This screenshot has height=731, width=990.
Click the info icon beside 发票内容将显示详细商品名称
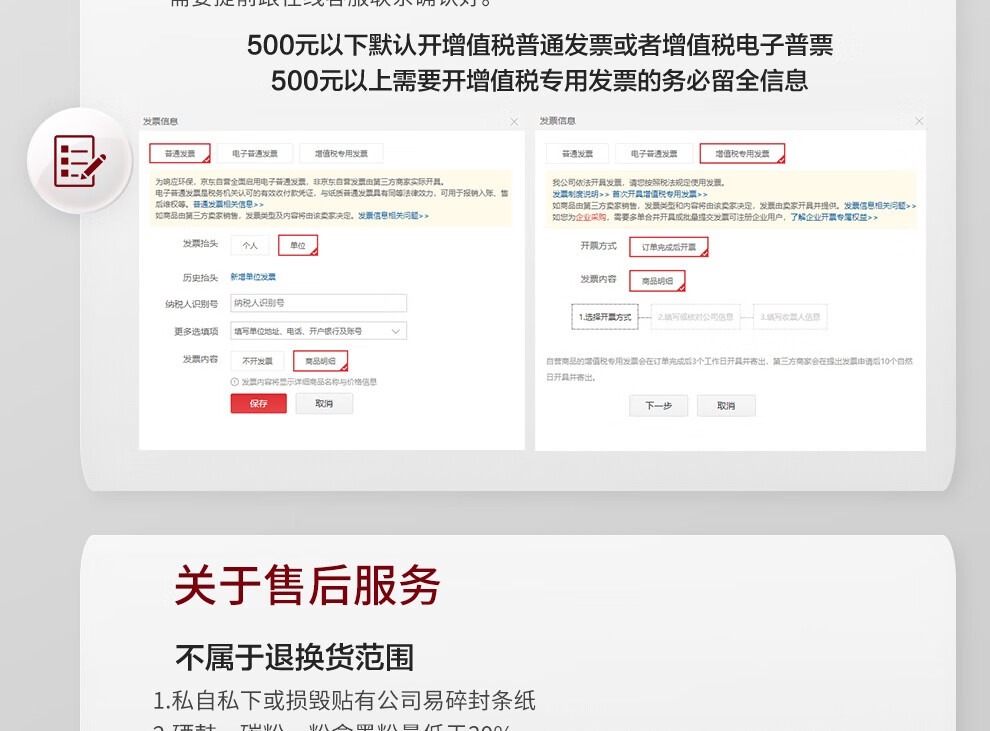(235, 382)
